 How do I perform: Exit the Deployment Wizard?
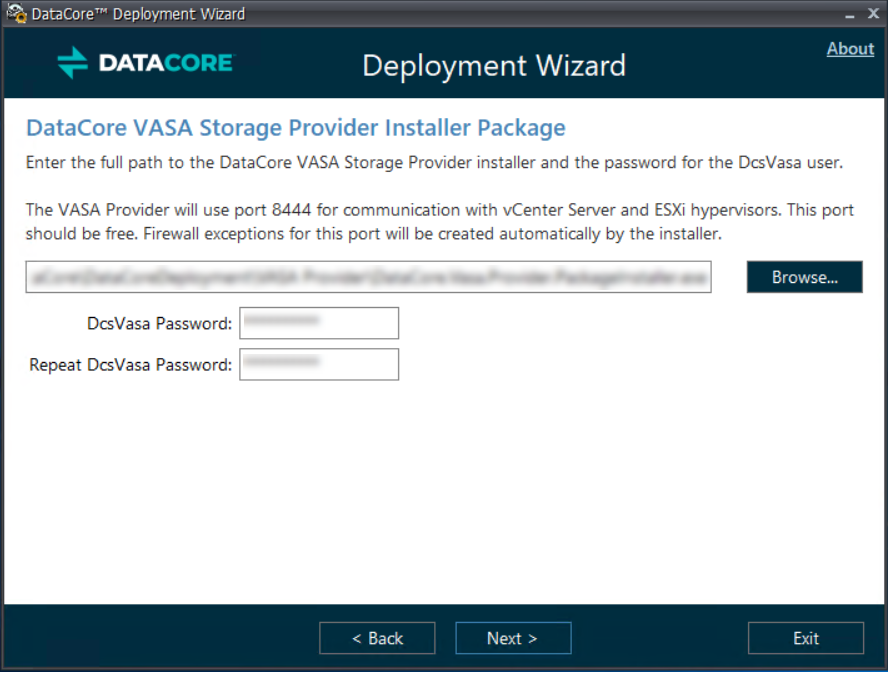806,638
